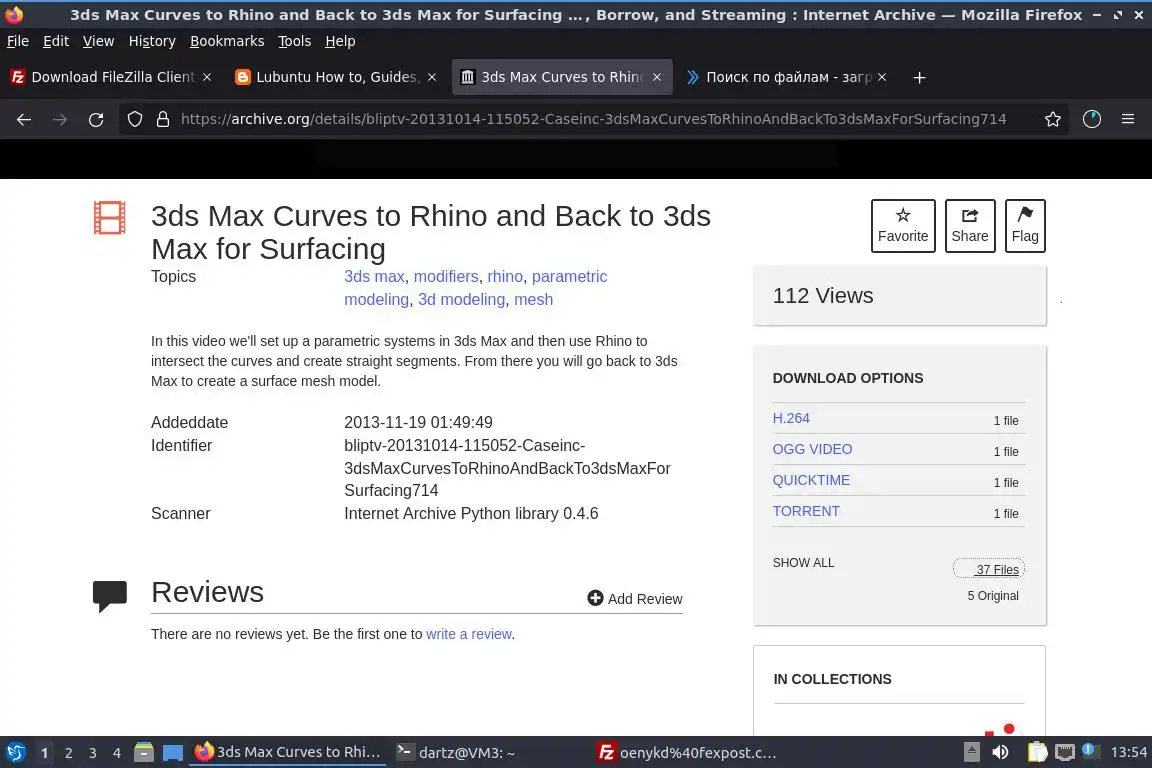The height and width of the screenshot is (768, 1152).
Task: Switch to virtual desktop 4
Action: [x=117, y=753]
